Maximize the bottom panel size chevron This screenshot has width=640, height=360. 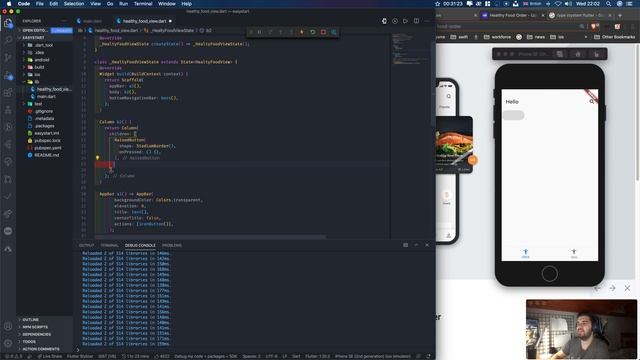pos(416,245)
